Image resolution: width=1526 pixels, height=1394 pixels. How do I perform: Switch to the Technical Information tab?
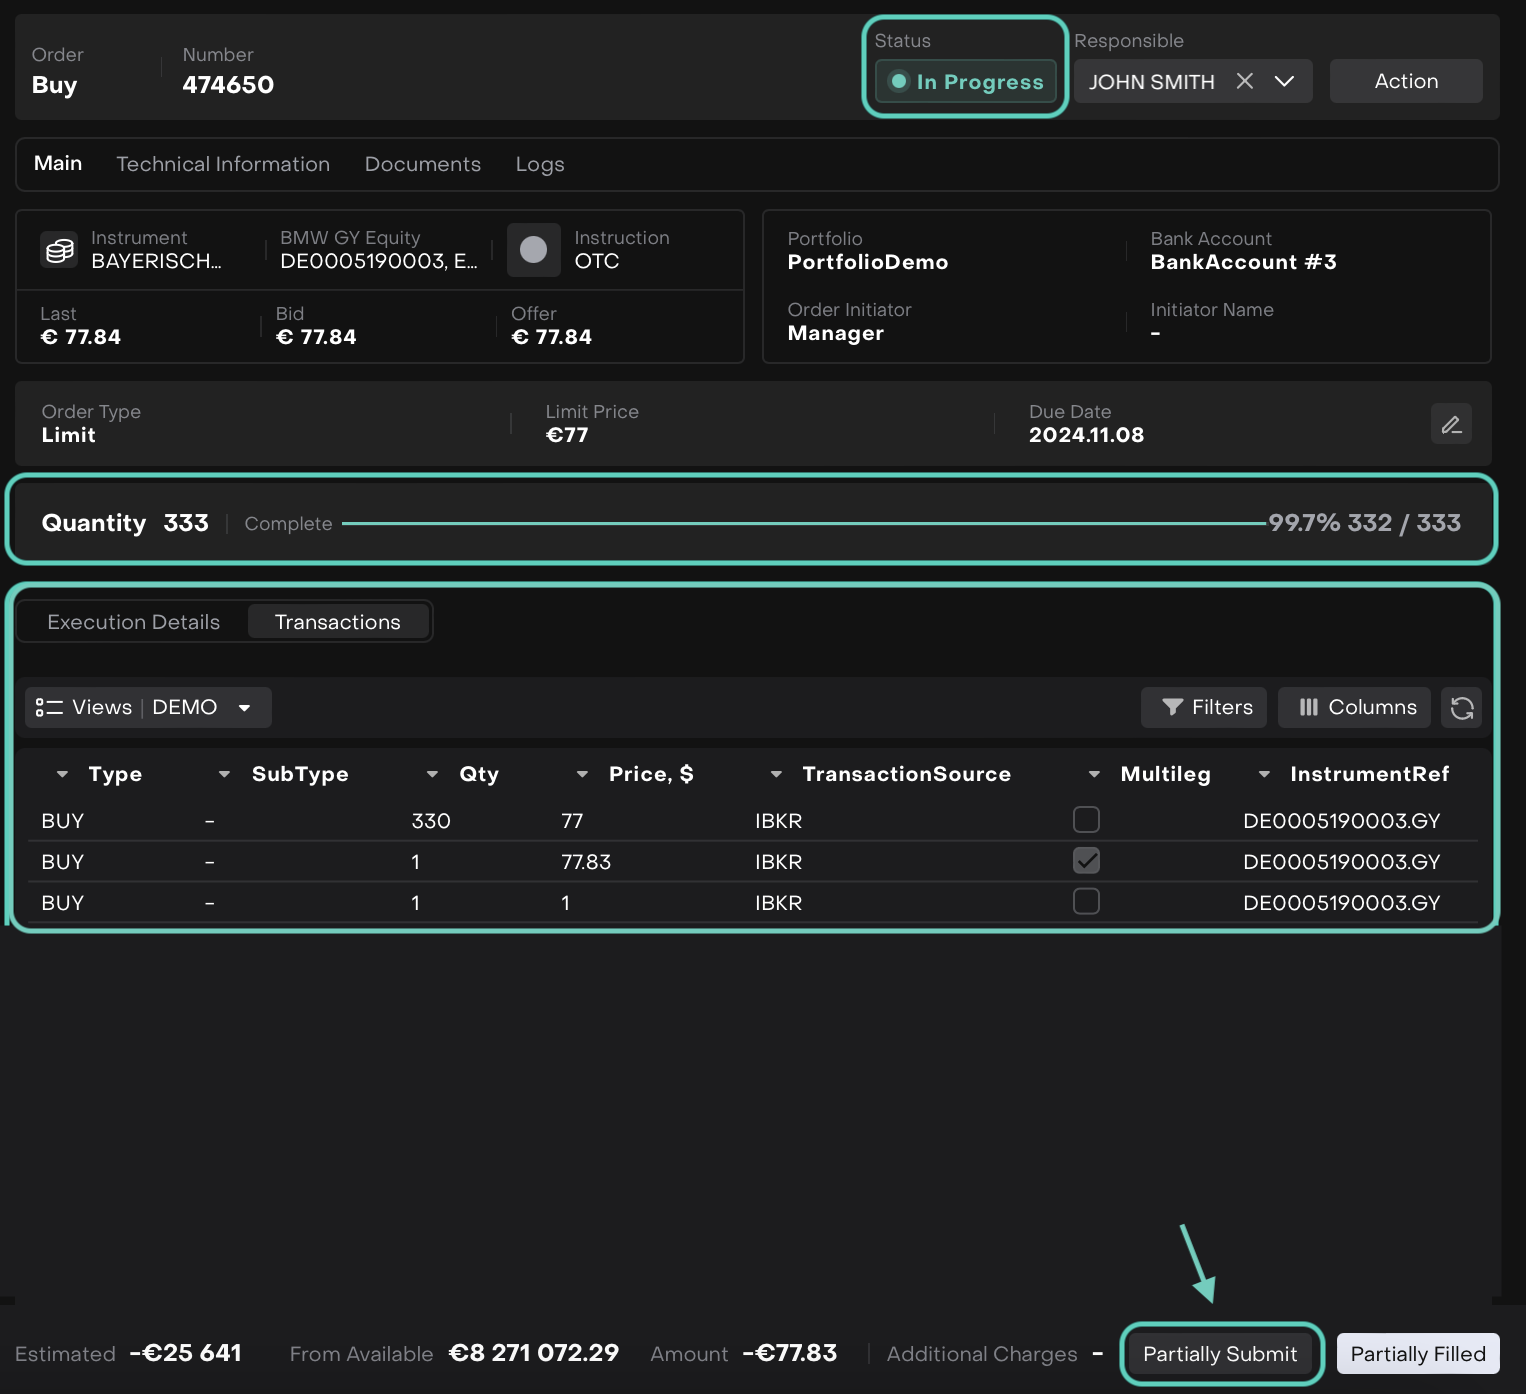click(x=223, y=164)
